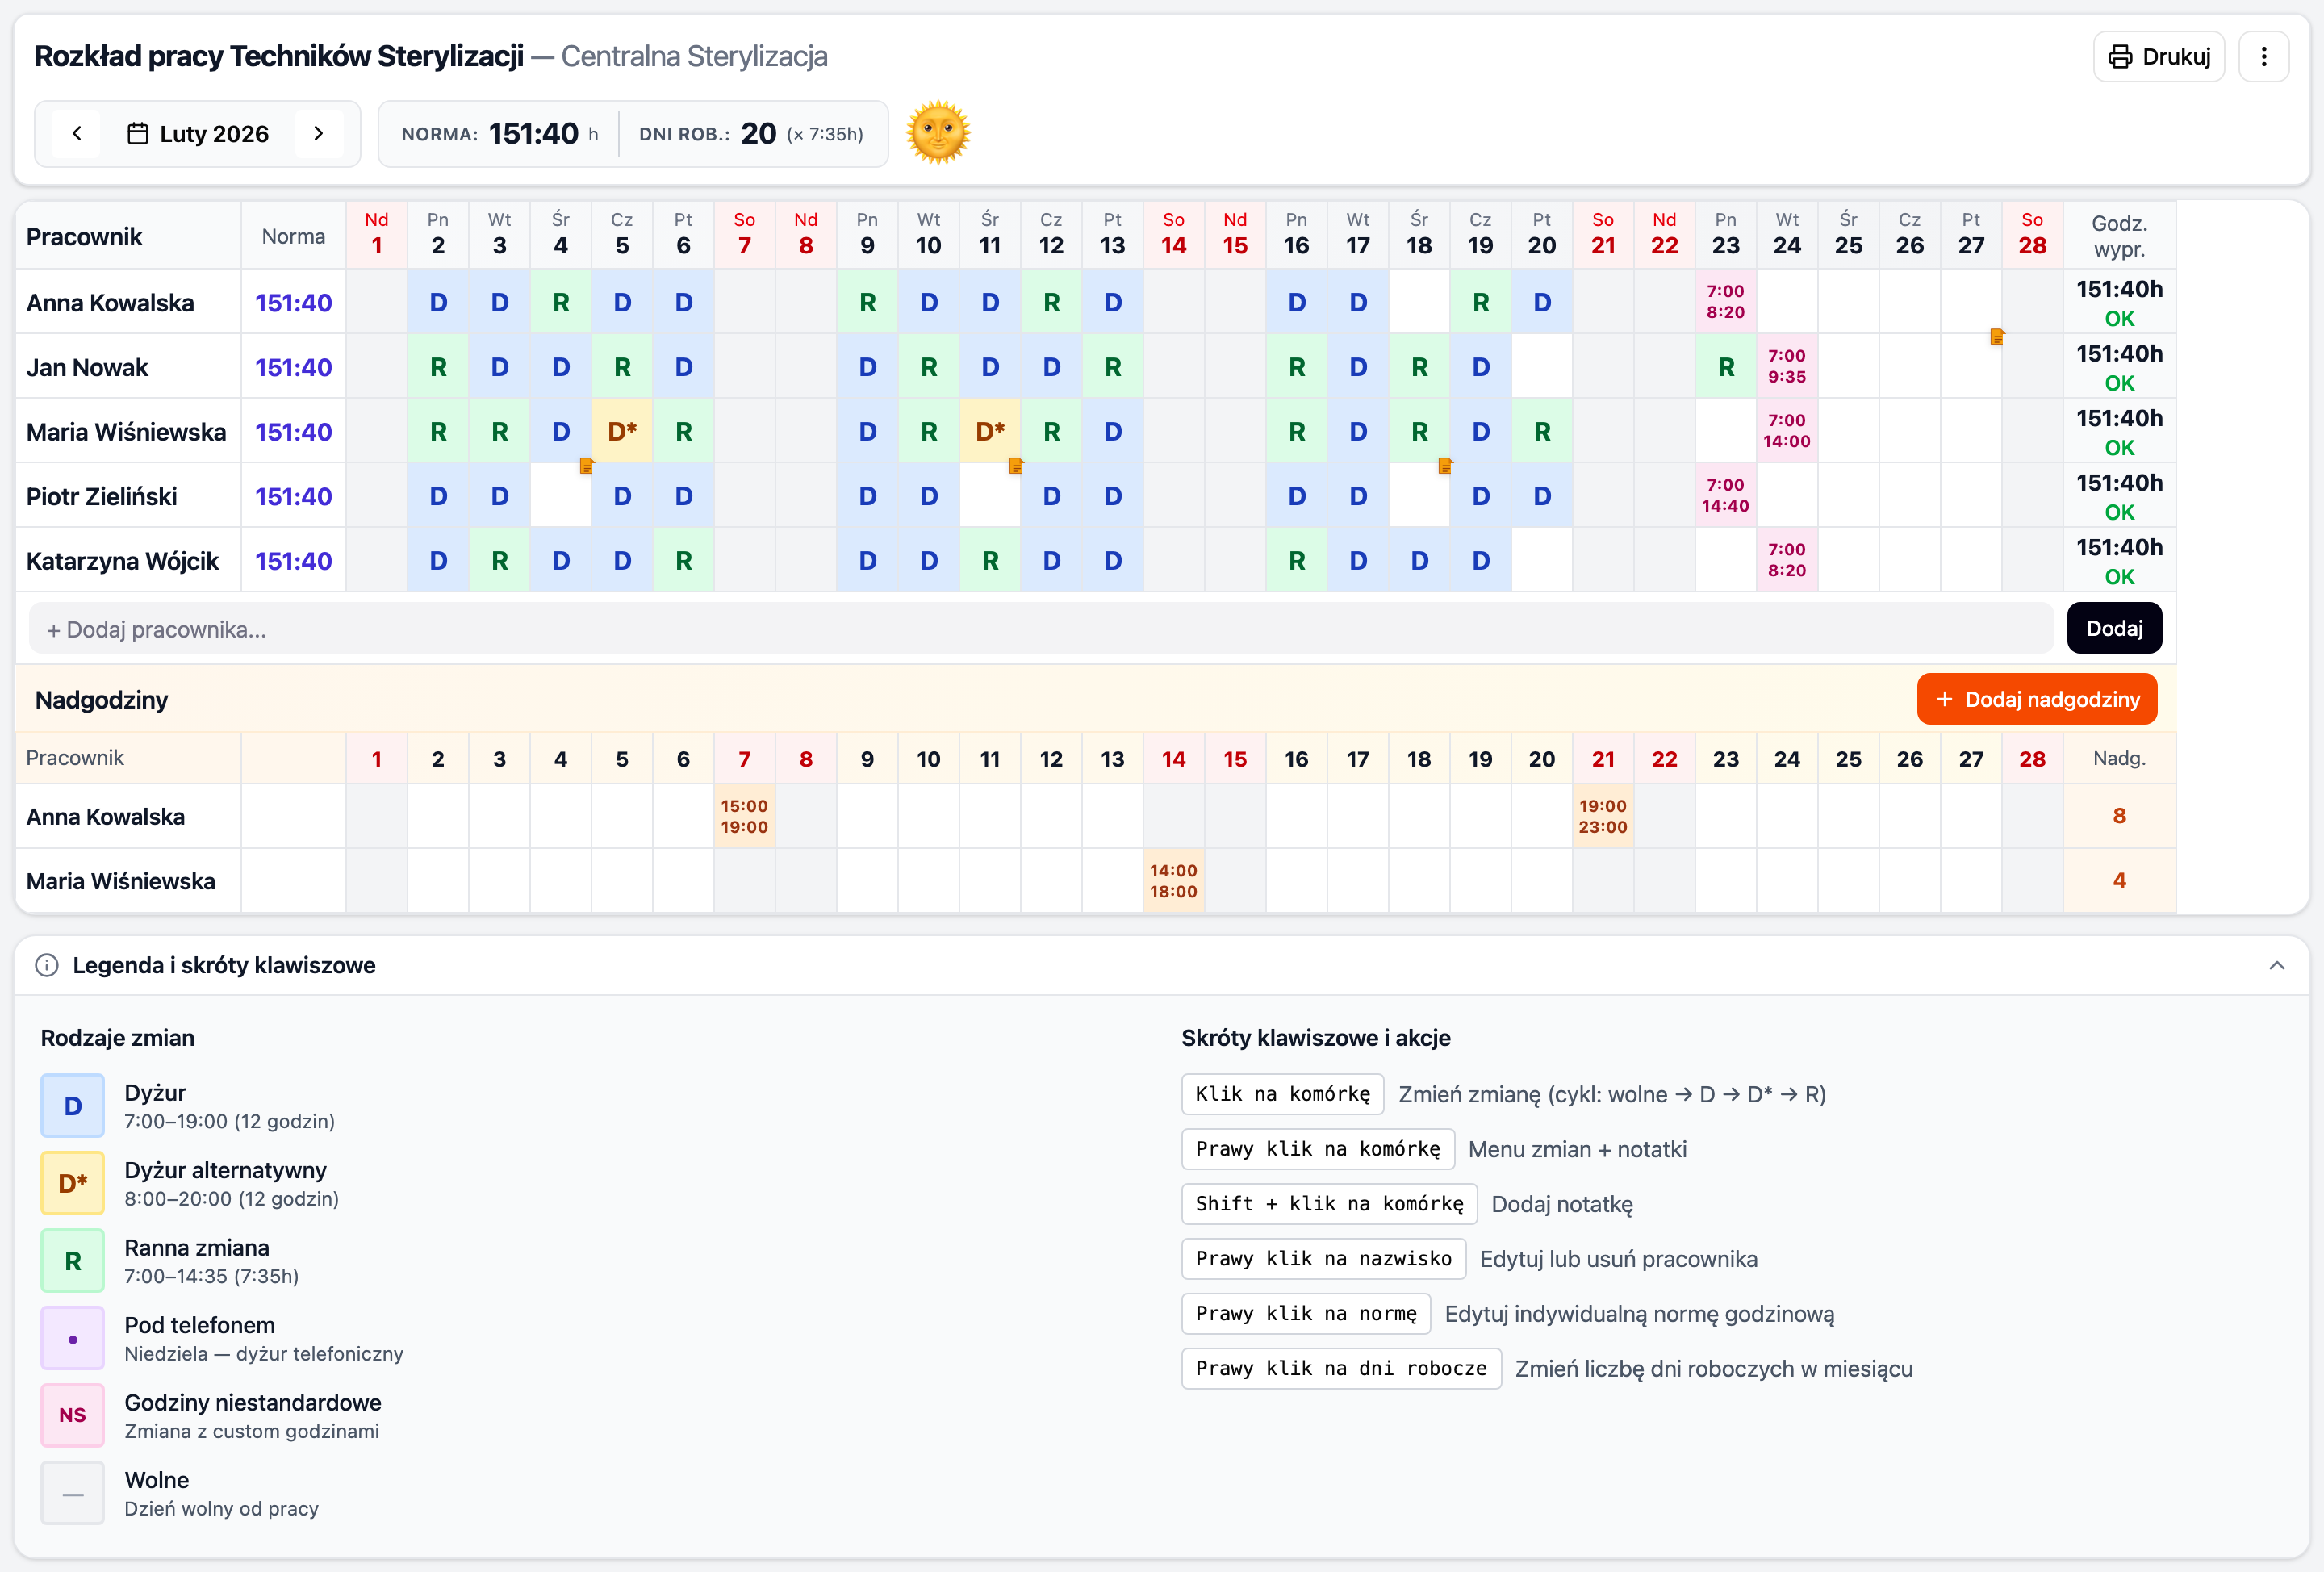
Task: Collapse the Legenda i skróty klawiszowe panel
Action: click(2276, 965)
